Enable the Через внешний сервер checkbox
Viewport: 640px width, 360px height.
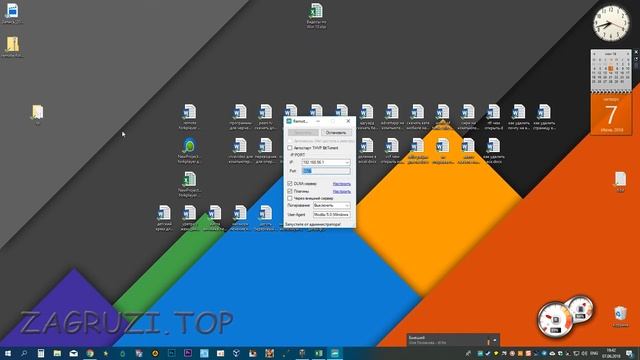(x=290, y=198)
